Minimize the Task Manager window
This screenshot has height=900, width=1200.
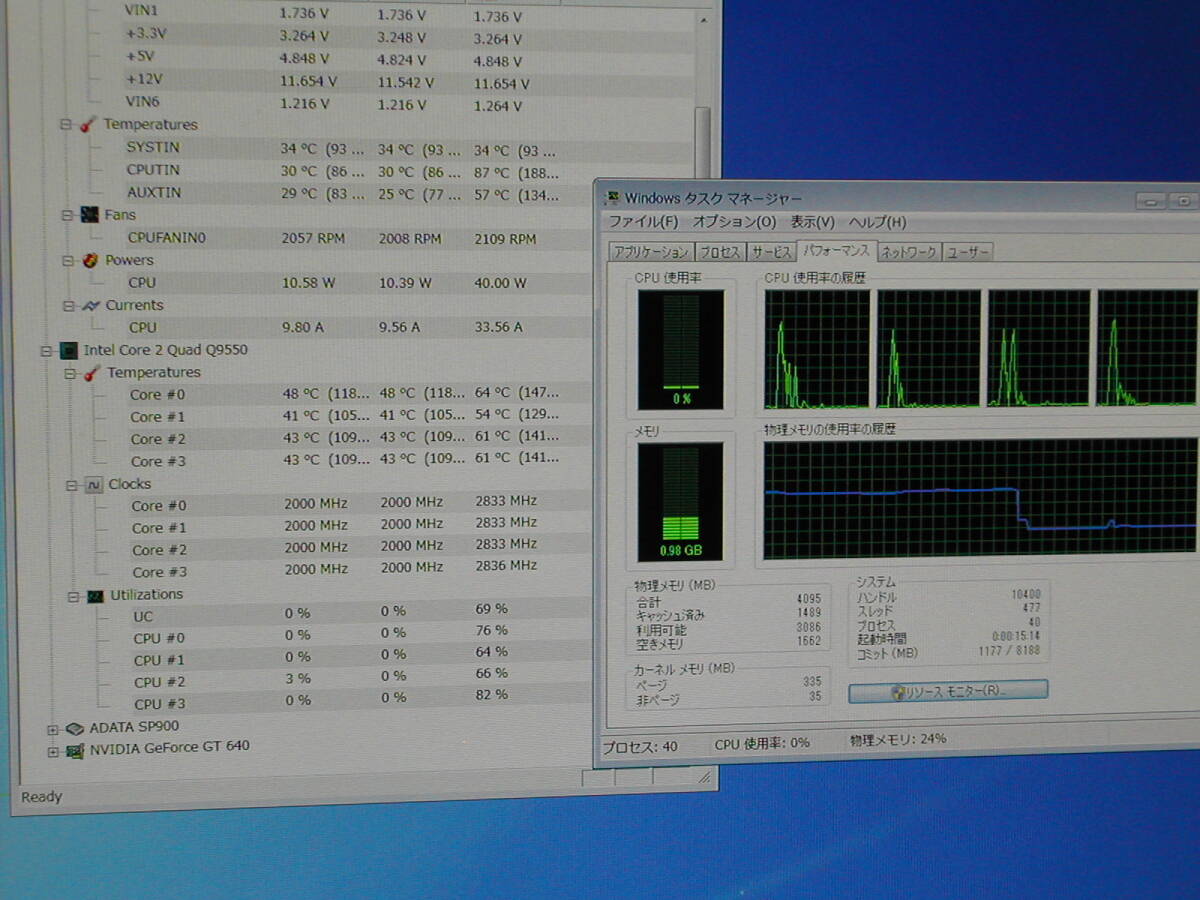(x=1149, y=201)
